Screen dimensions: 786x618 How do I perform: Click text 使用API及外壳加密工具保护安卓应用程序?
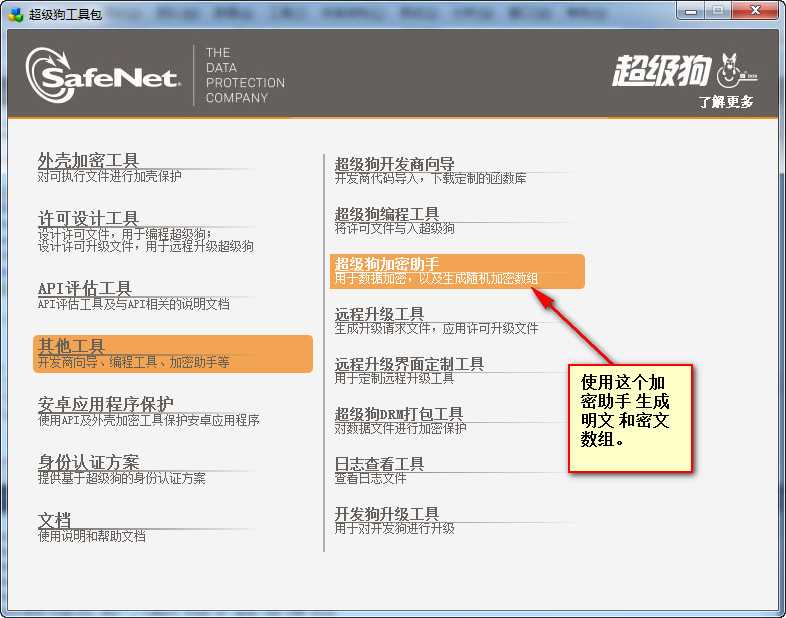[149, 420]
